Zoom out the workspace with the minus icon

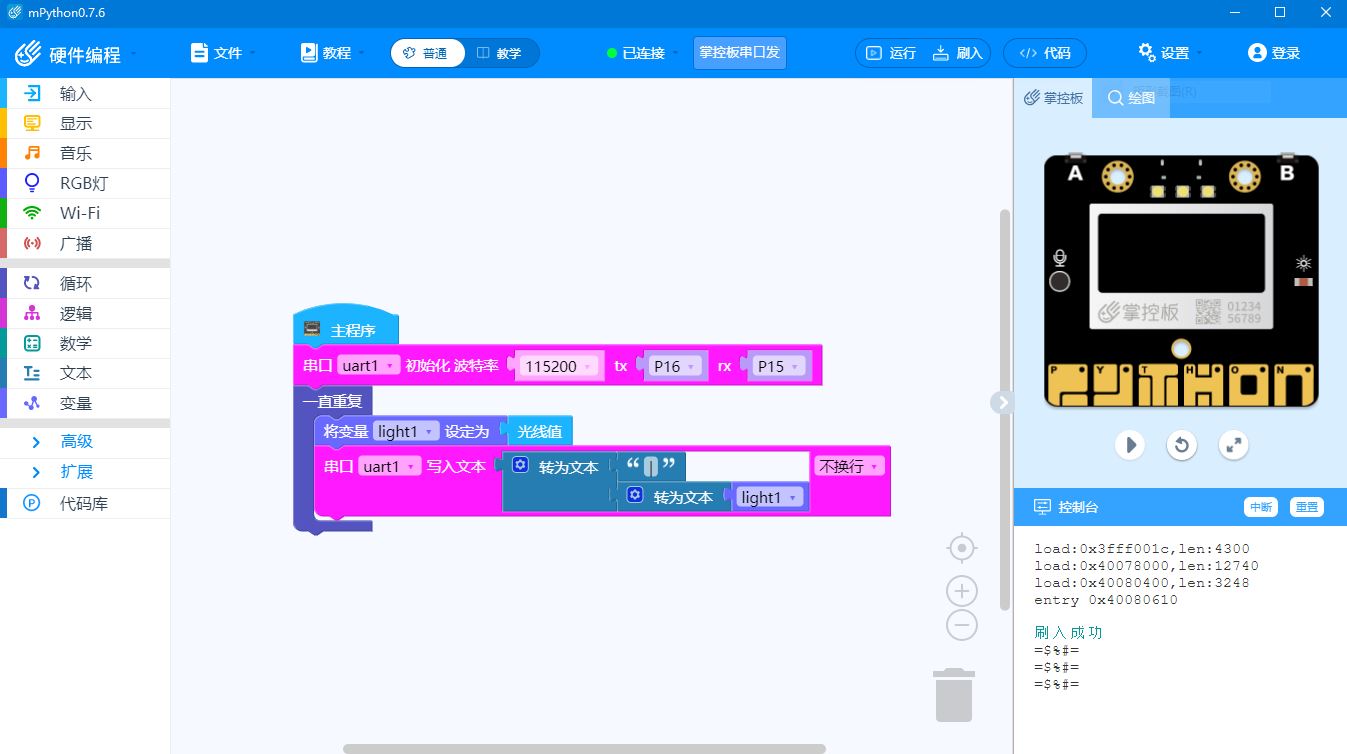coord(961,626)
